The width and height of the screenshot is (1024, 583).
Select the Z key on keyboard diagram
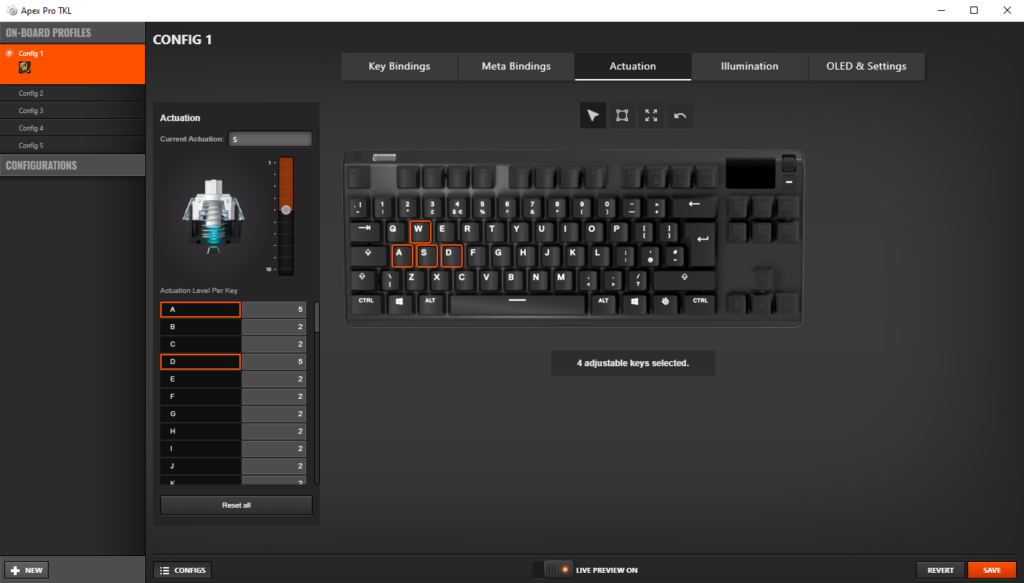413,279
